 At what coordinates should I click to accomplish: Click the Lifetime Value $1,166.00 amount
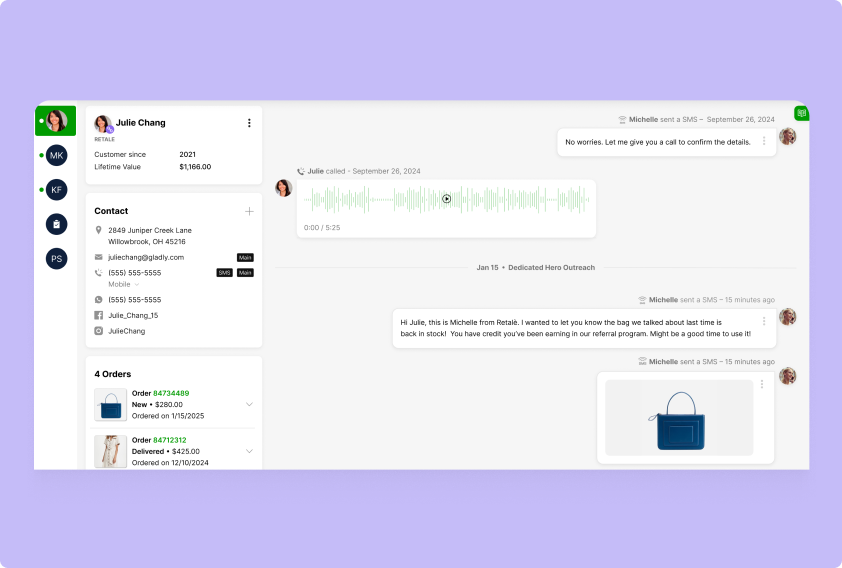pos(195,167)
